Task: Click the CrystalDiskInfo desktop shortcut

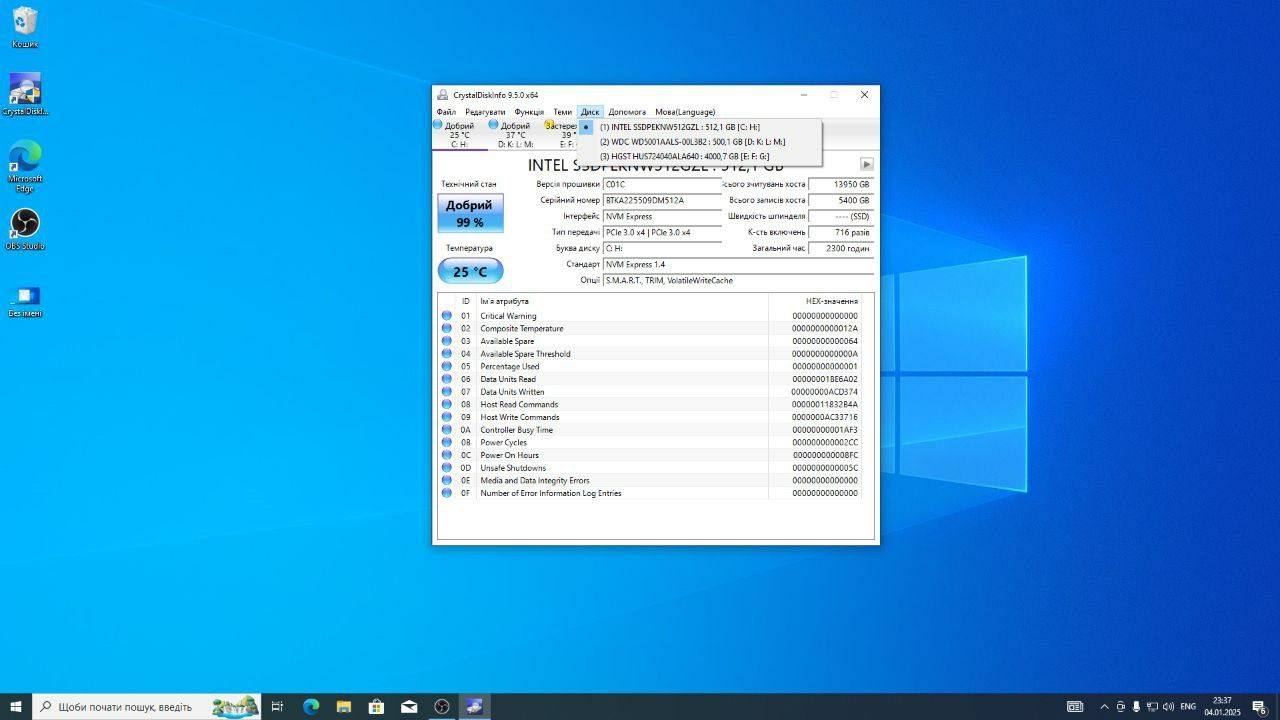Action: point(25,95)
